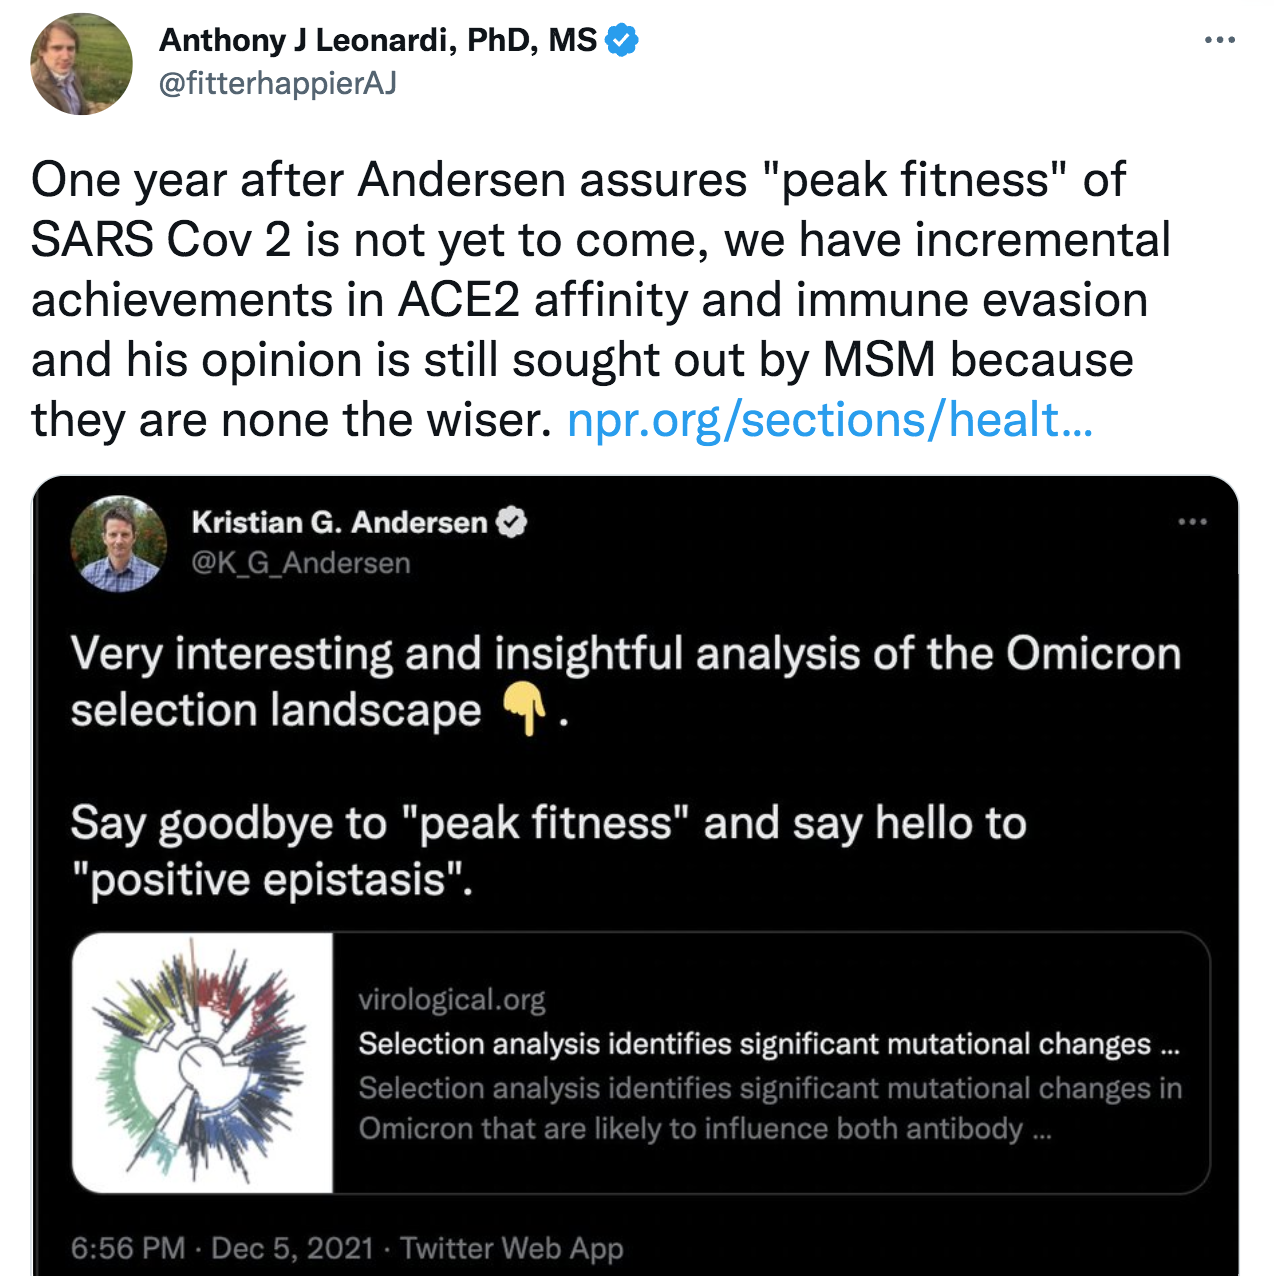1274x1276 pixels.
Task: Open the @fitterhappierAJ handle
Action: [x=277, y=83]
